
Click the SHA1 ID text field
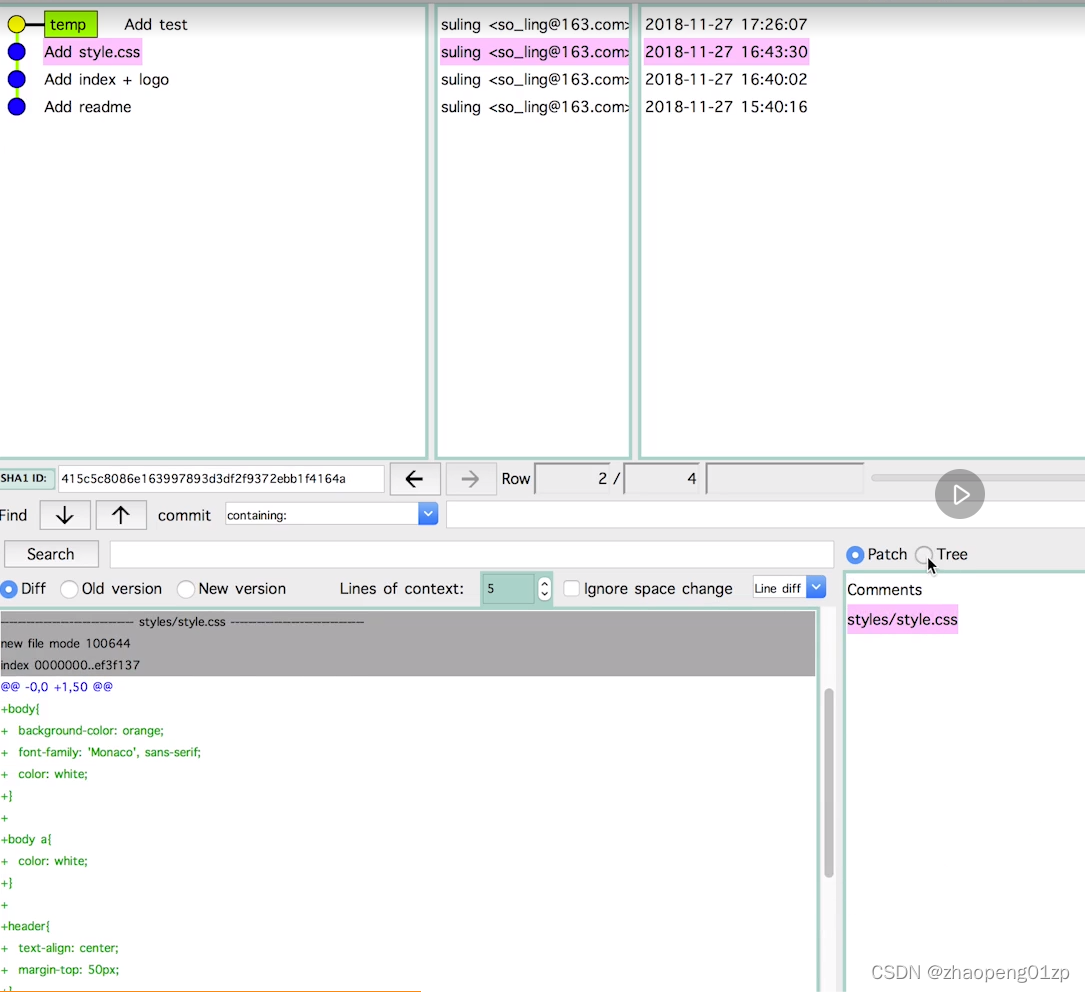point(221,479)
